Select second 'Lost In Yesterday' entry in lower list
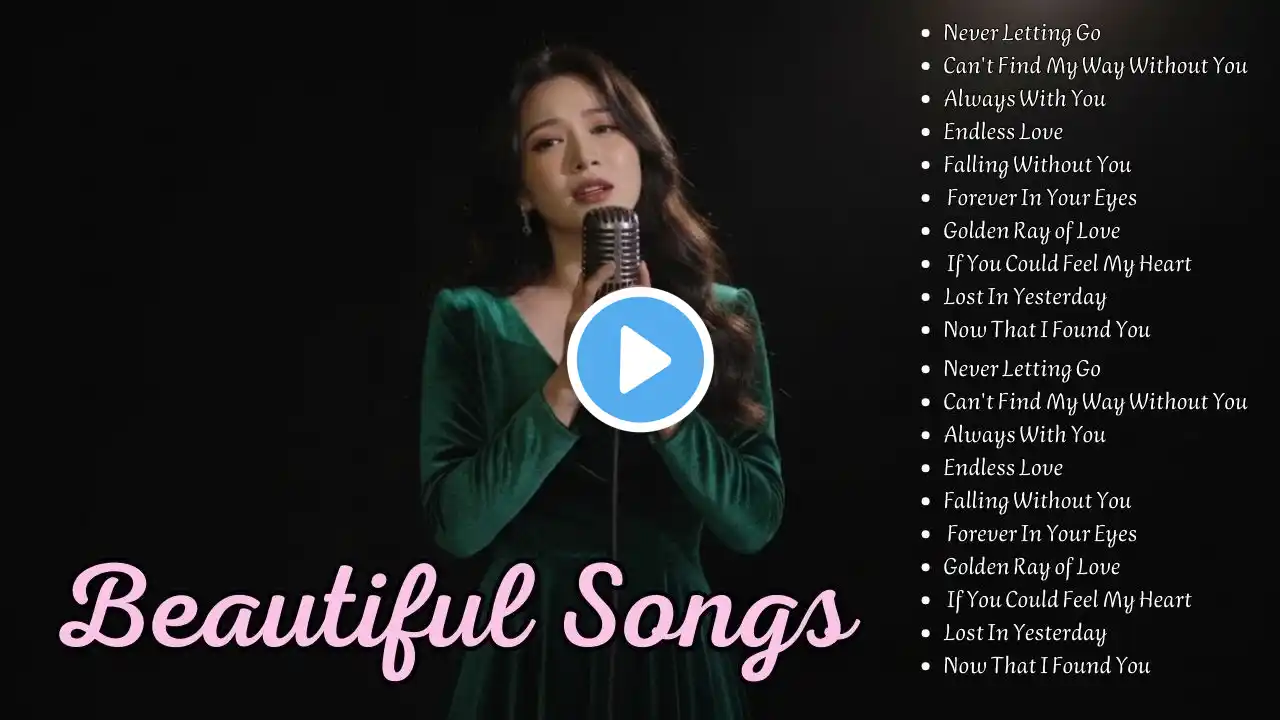The image size is (1280, 720). tap(1025, 633)
